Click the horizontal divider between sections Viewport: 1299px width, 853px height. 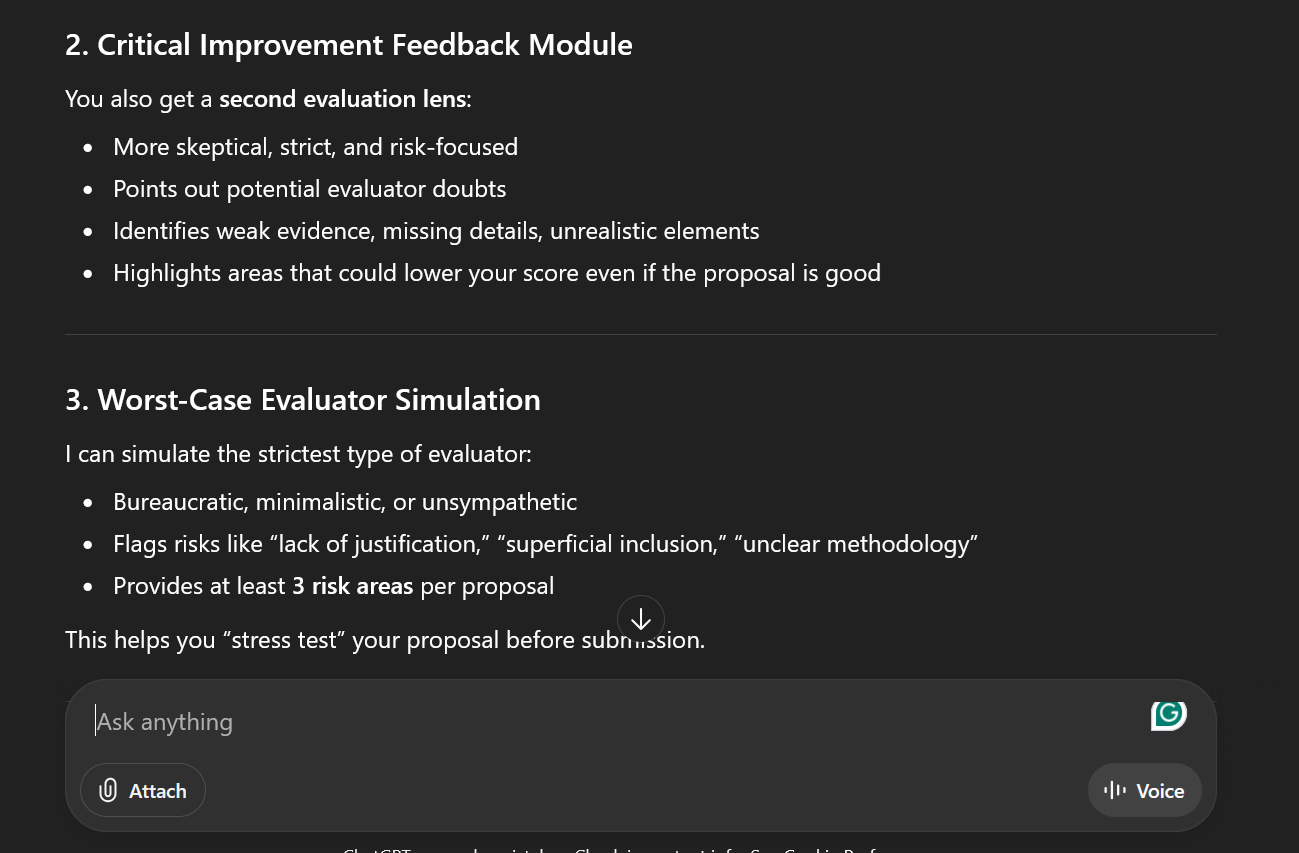point(640,334)
